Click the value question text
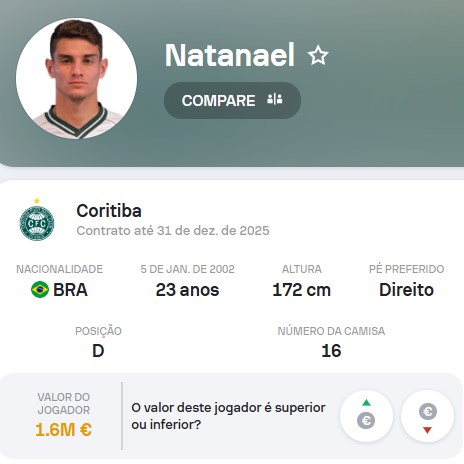Screen dimensions: 464x464 coord(228,416)
